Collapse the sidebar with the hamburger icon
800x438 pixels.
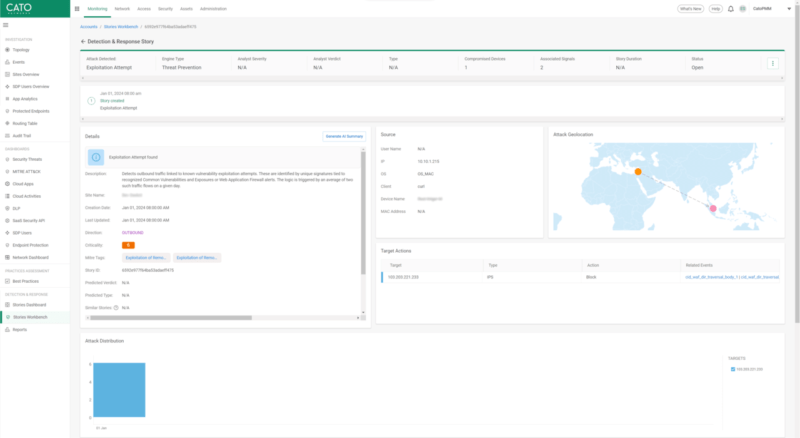click(6, 24)
